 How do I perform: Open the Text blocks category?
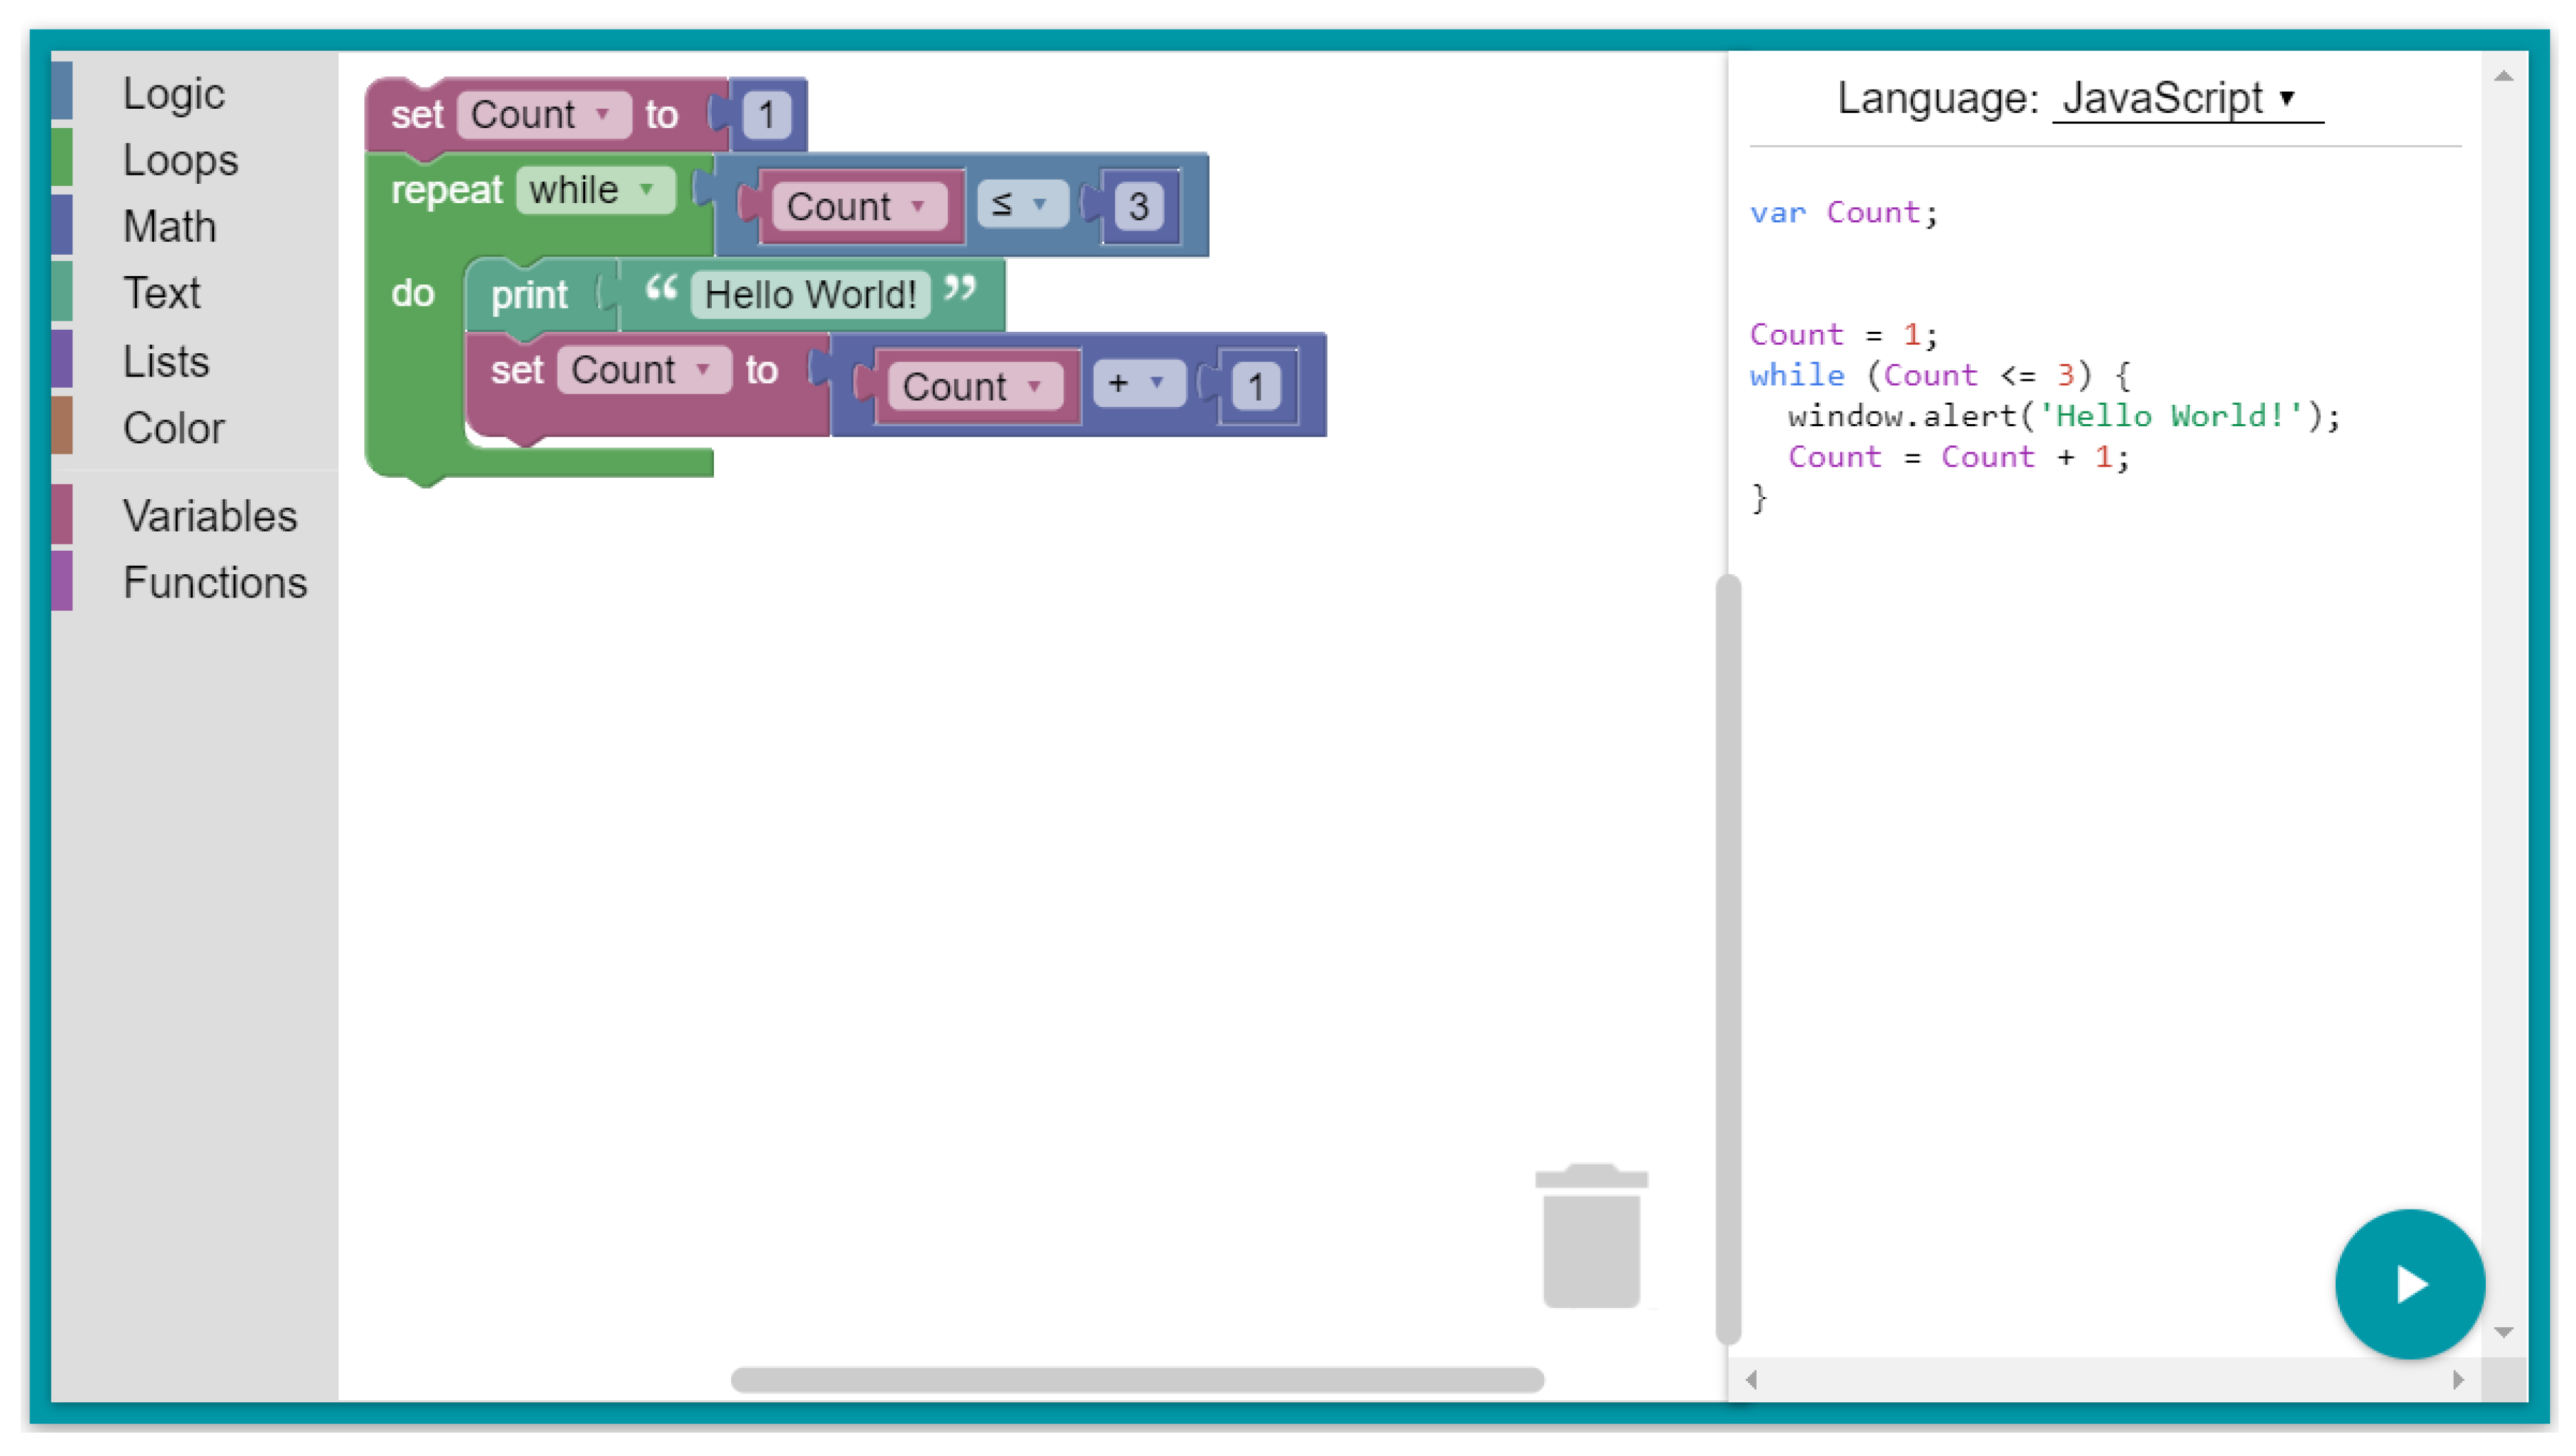(161, 294)
